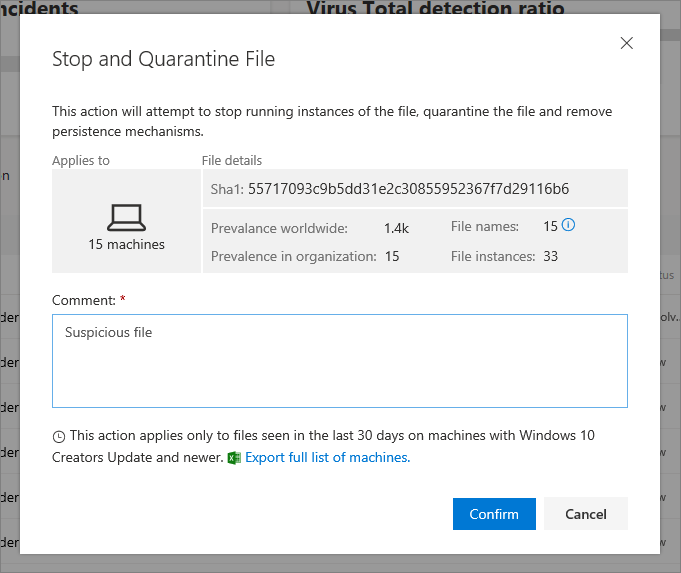Click the Excel icon before the Export link

[x=234, y=458]
